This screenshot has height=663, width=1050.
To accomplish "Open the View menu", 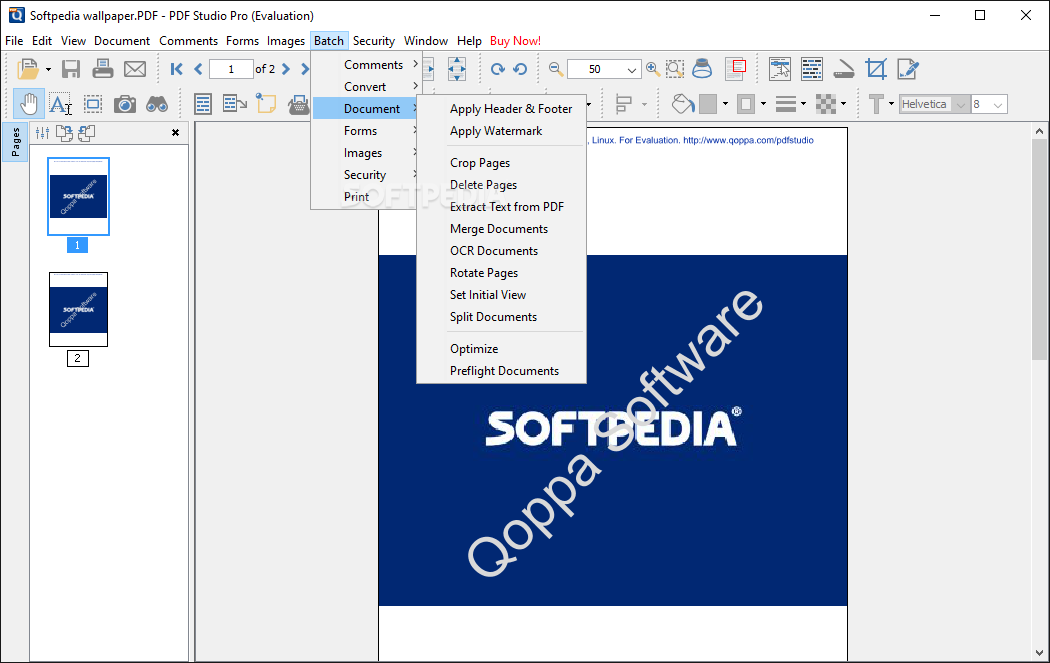I will coord(73,41).
